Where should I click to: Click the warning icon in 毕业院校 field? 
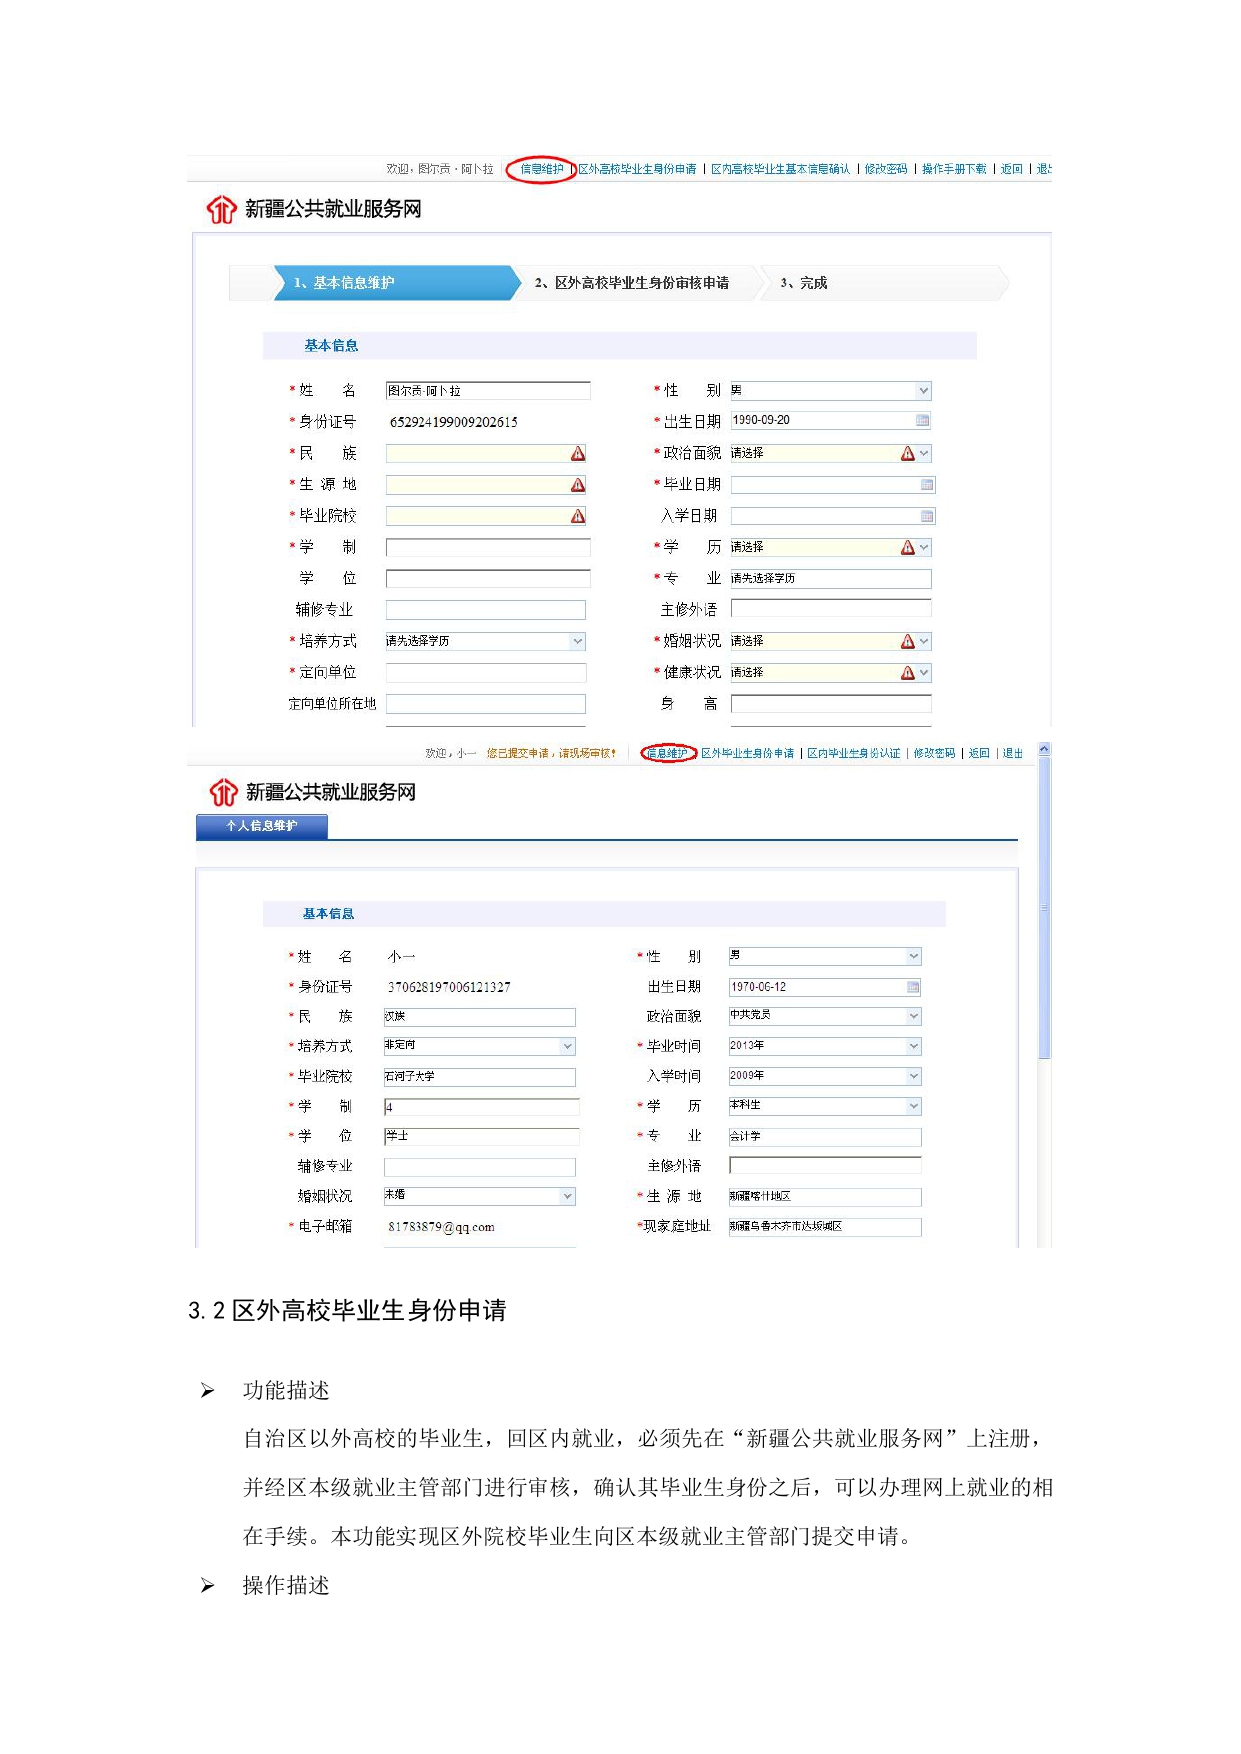578,516
